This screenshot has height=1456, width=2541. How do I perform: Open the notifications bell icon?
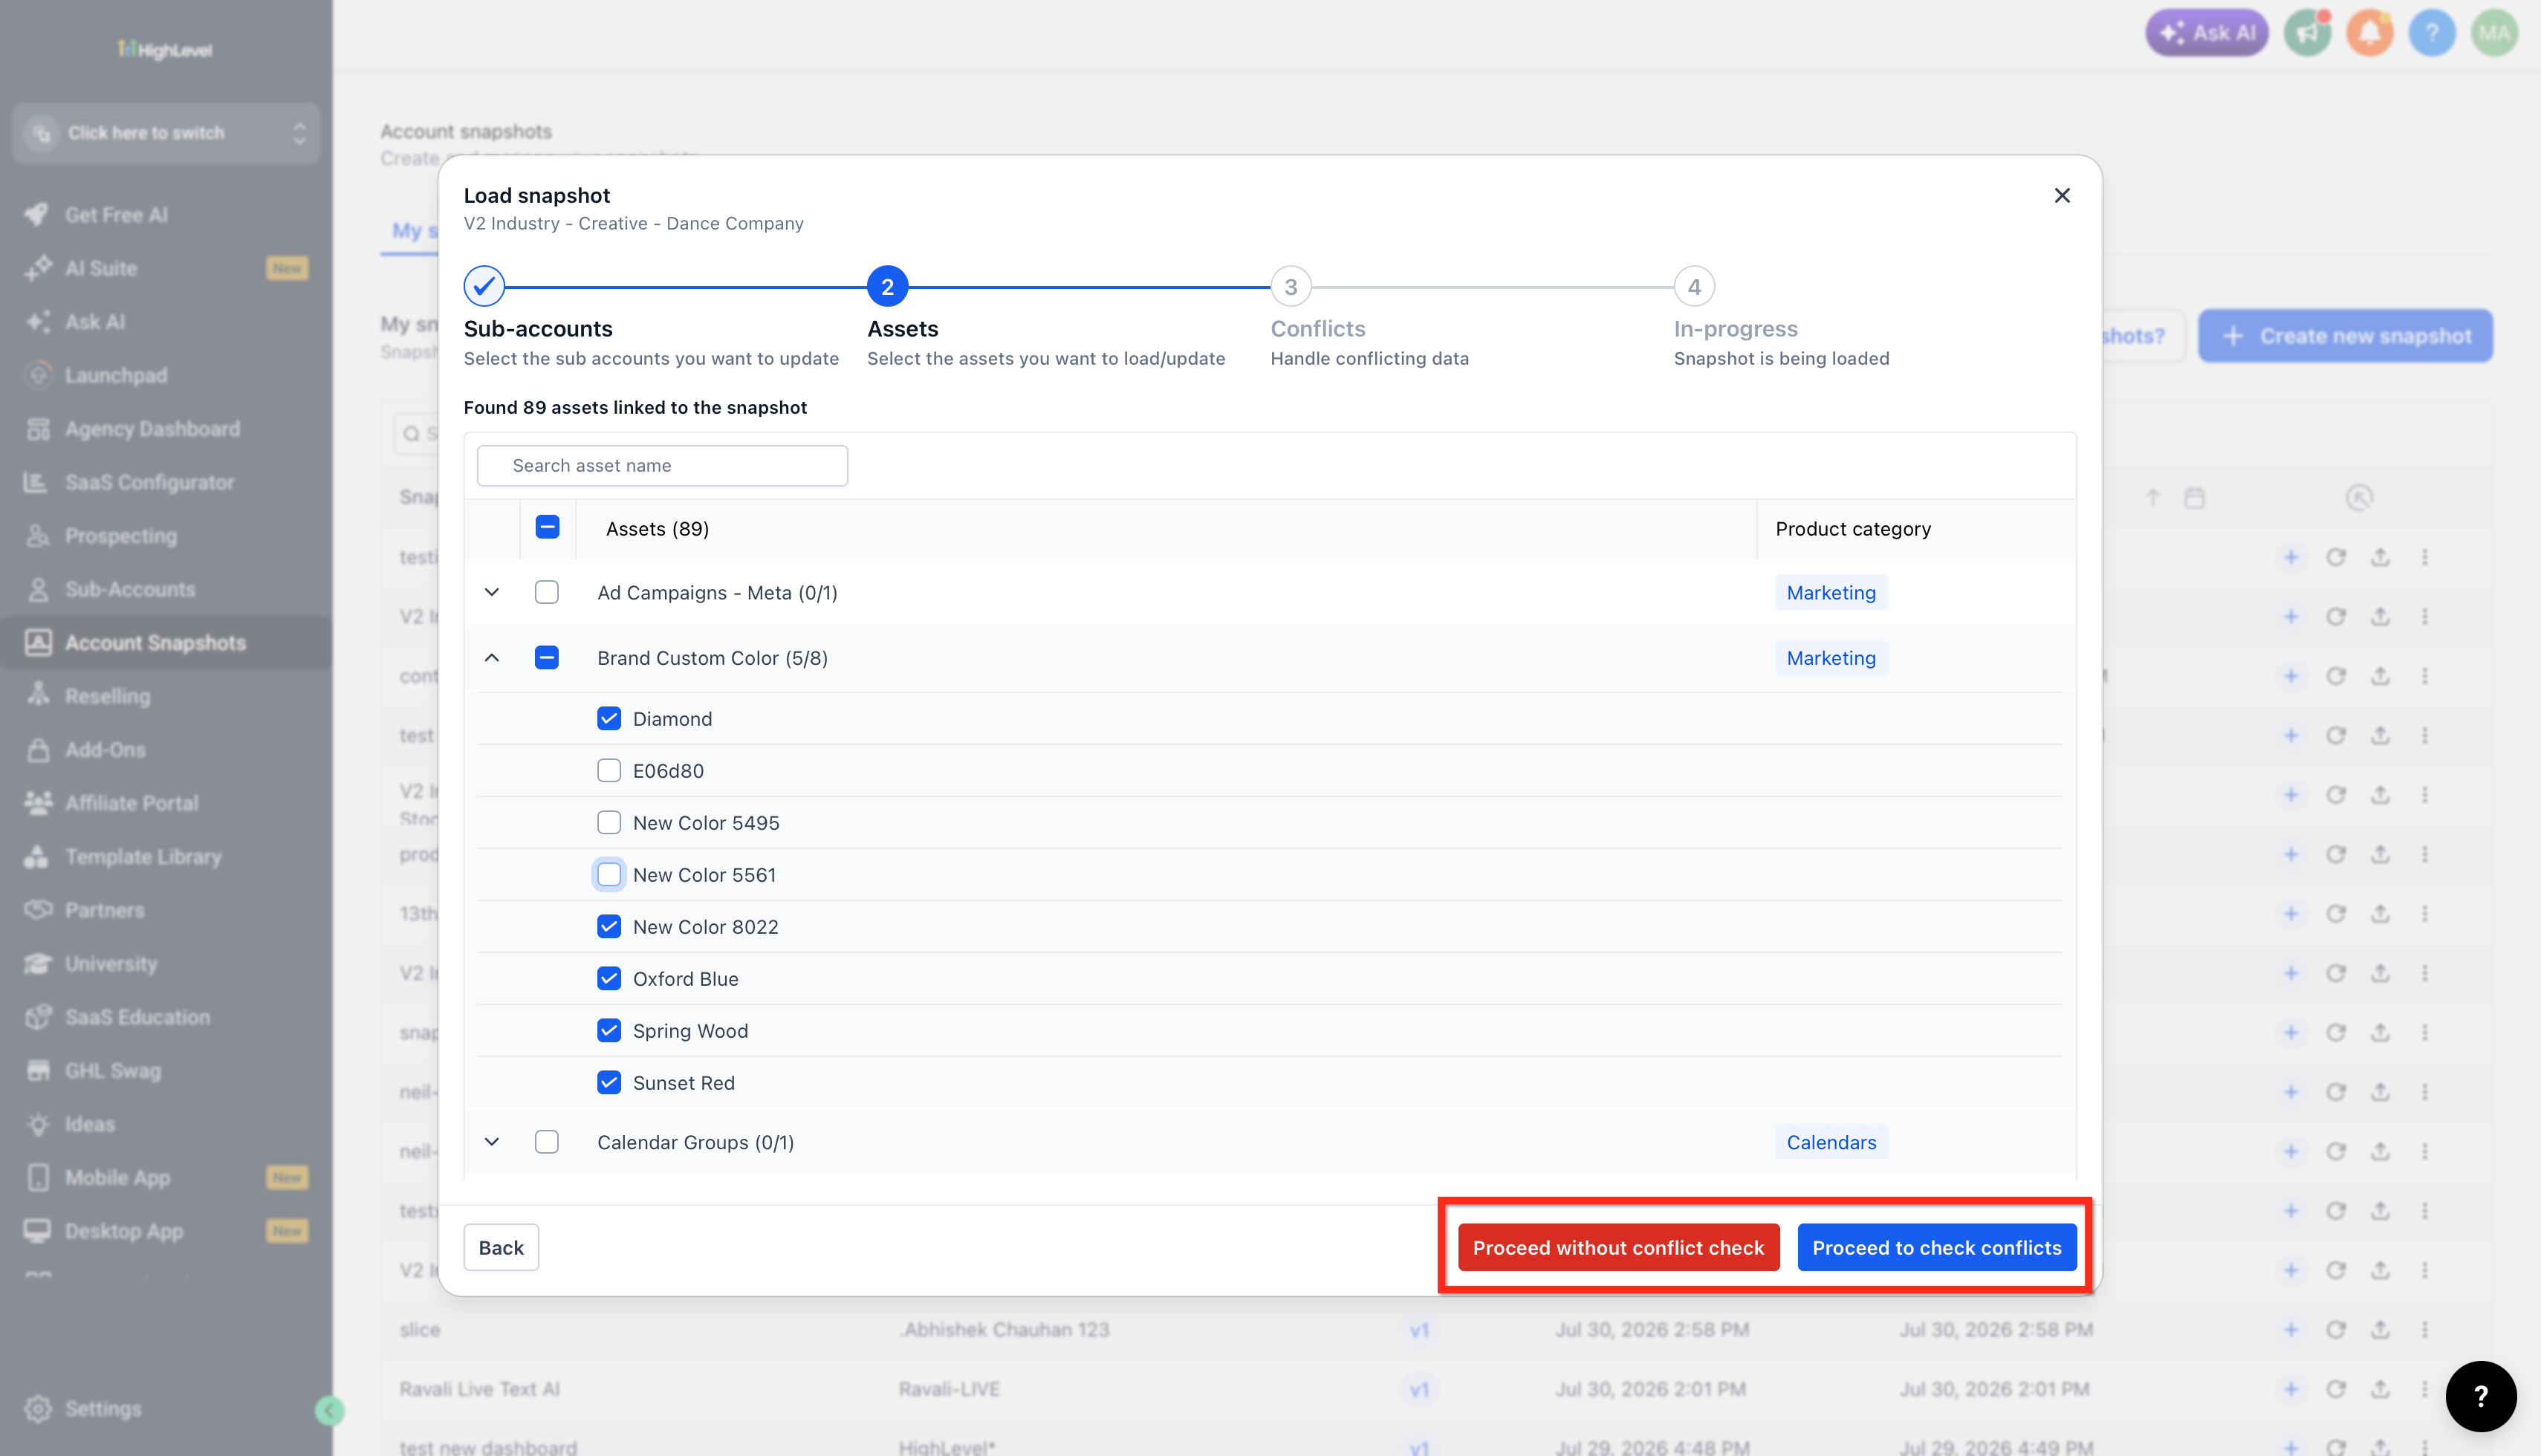click(x=2370, y=33)
